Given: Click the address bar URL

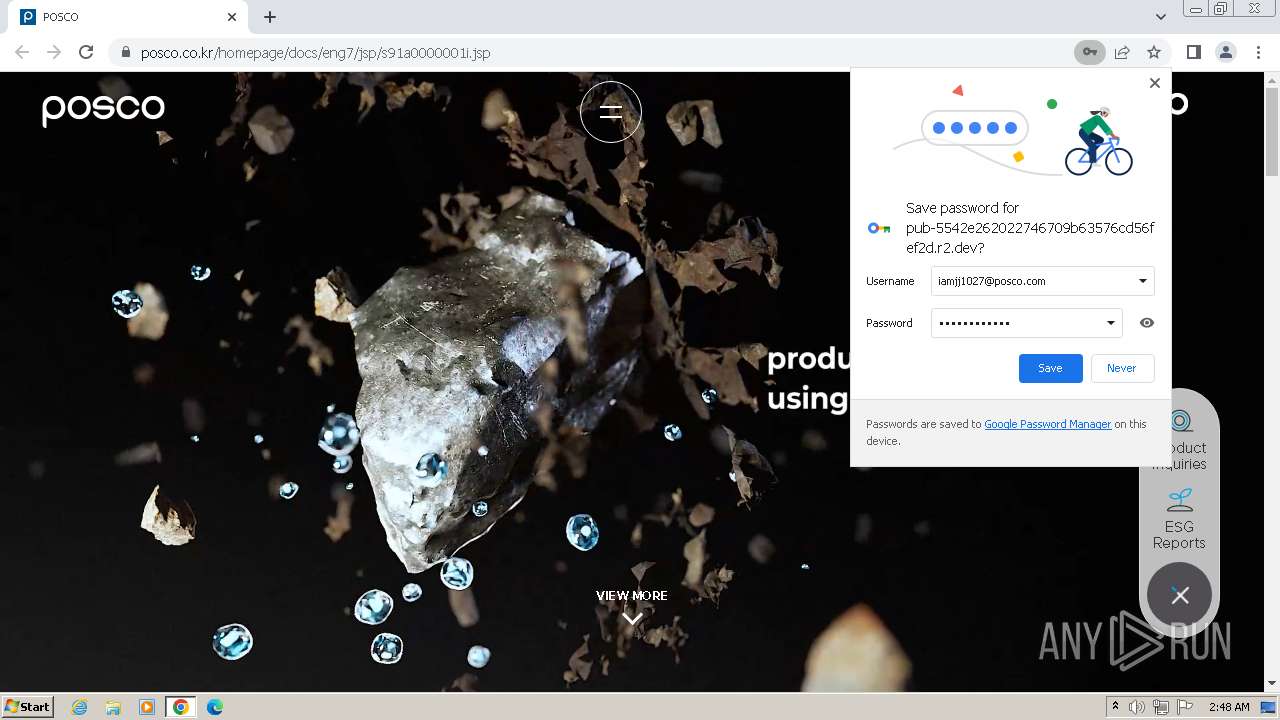Looking at the screenshot, I should click(315, 52).
